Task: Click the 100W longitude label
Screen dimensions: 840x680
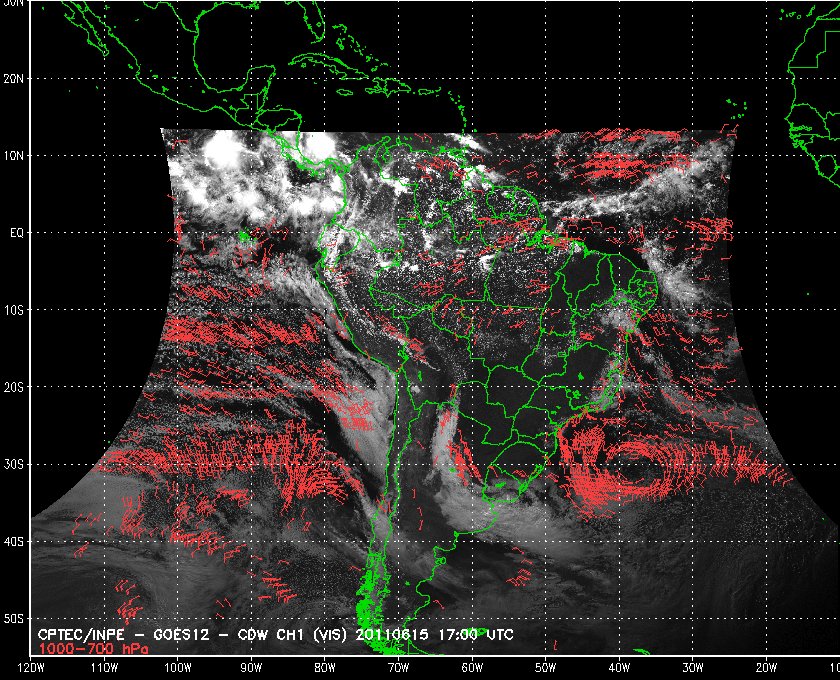Action: [177, 668]
